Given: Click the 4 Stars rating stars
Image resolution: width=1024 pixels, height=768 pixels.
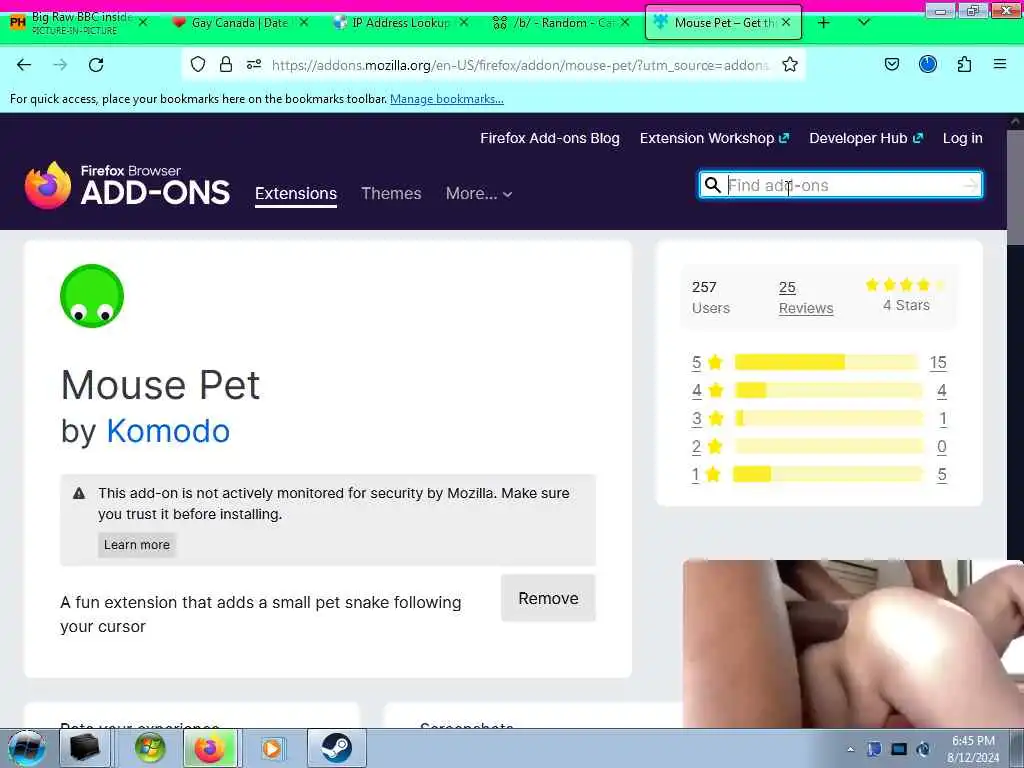Looking at the screenshot, I should pos(906,285).
